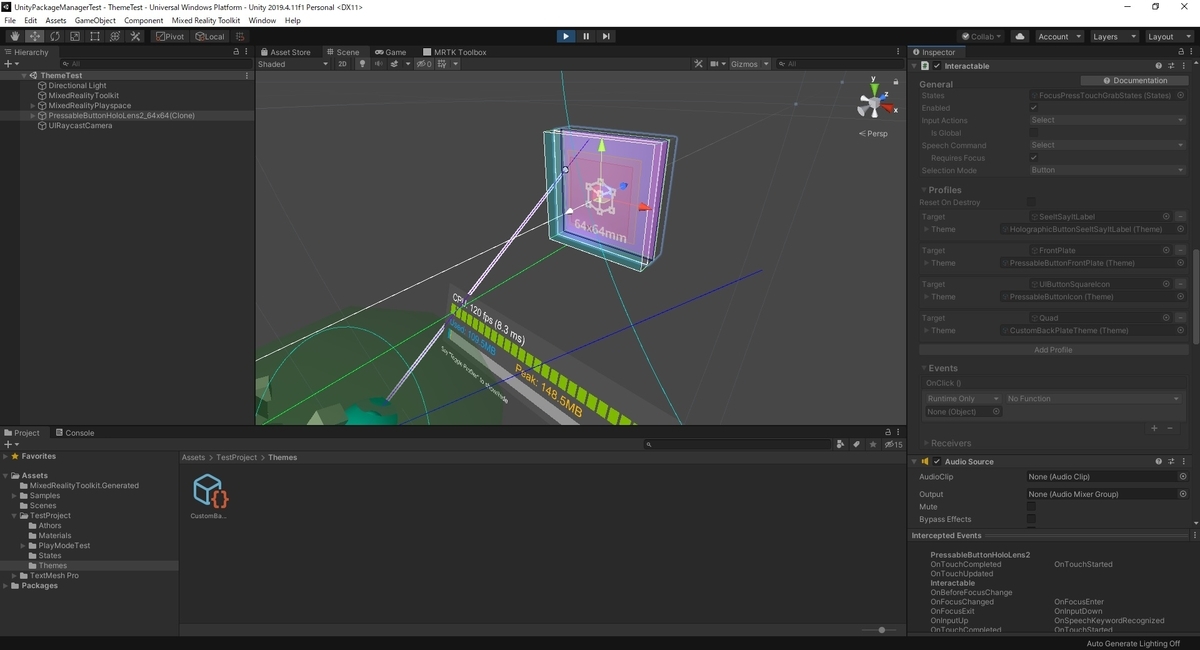This screenshot has width=1200, height=650.
Task: Open the Component menu
Action: point(144,21)
